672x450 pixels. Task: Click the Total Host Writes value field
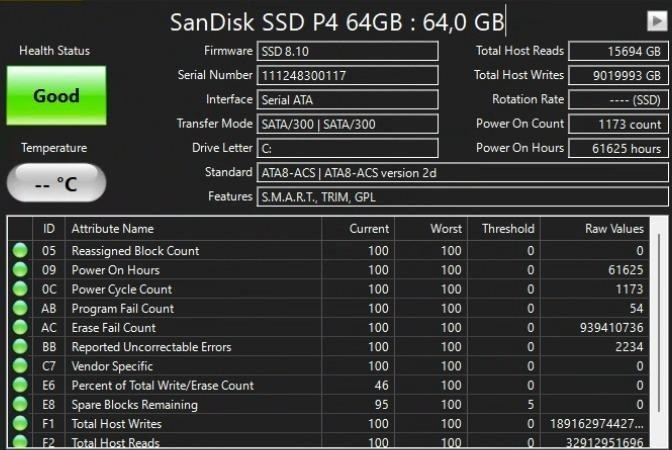click(618, 75)
